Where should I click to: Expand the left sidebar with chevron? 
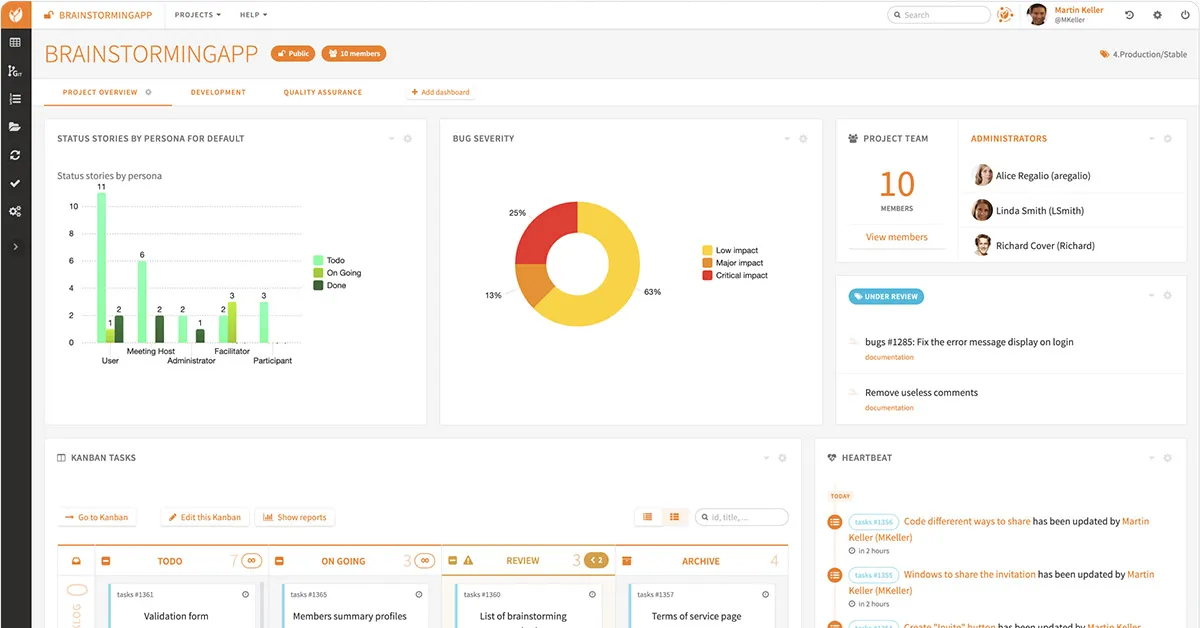click(x=15, y=247)
